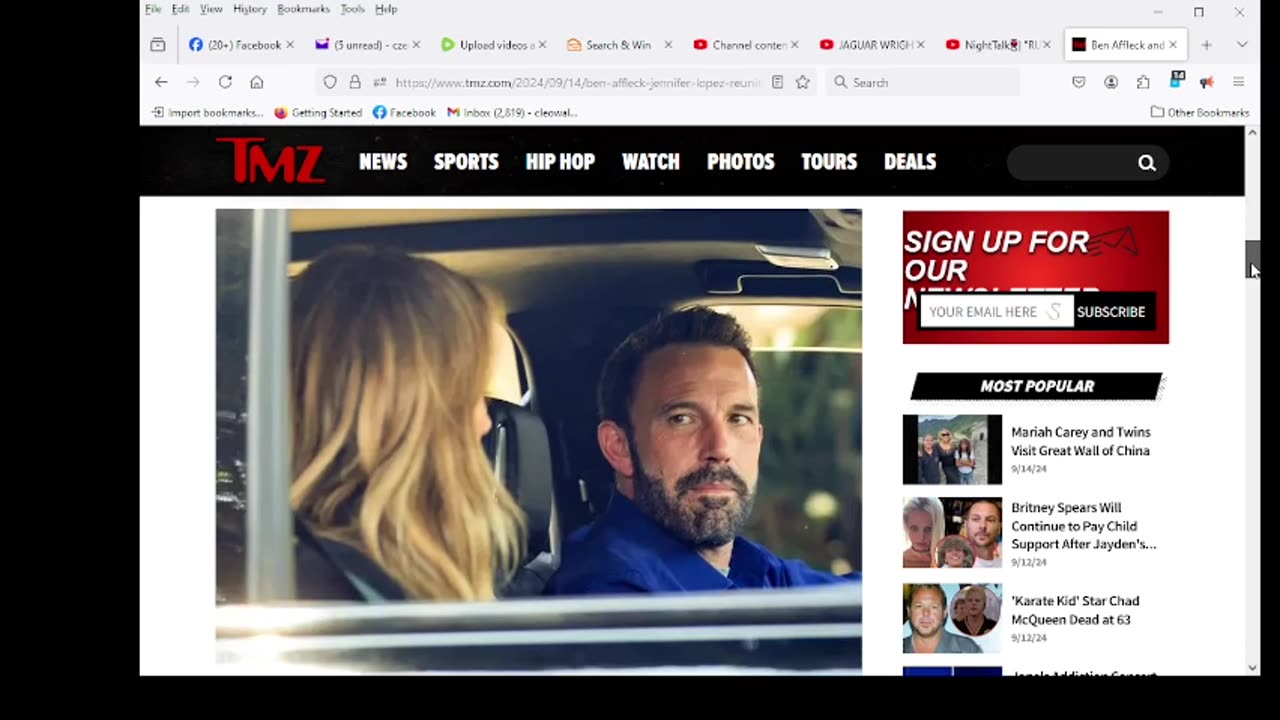This screenshot has width=1280, height=720.
Task: Click Import bookmarks in bookmarks toolbar
Action: pyautogui.click(x=207, y=112)
